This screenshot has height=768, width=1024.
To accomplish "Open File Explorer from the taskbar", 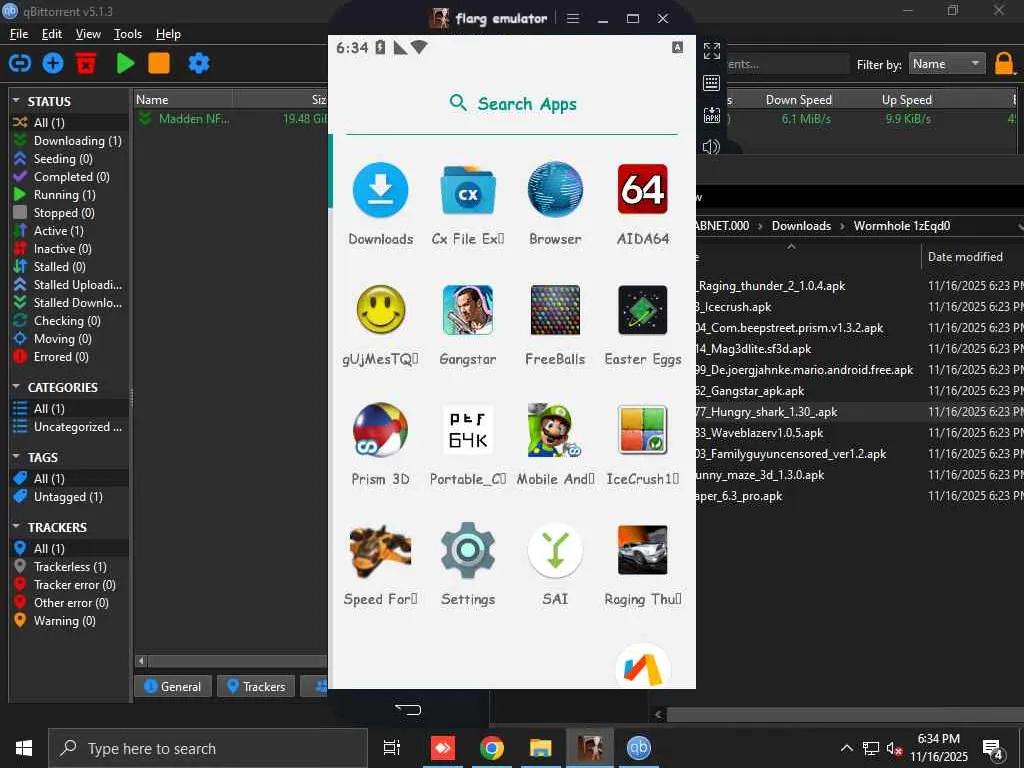I will pyautogui.click(x=541, y=748).
